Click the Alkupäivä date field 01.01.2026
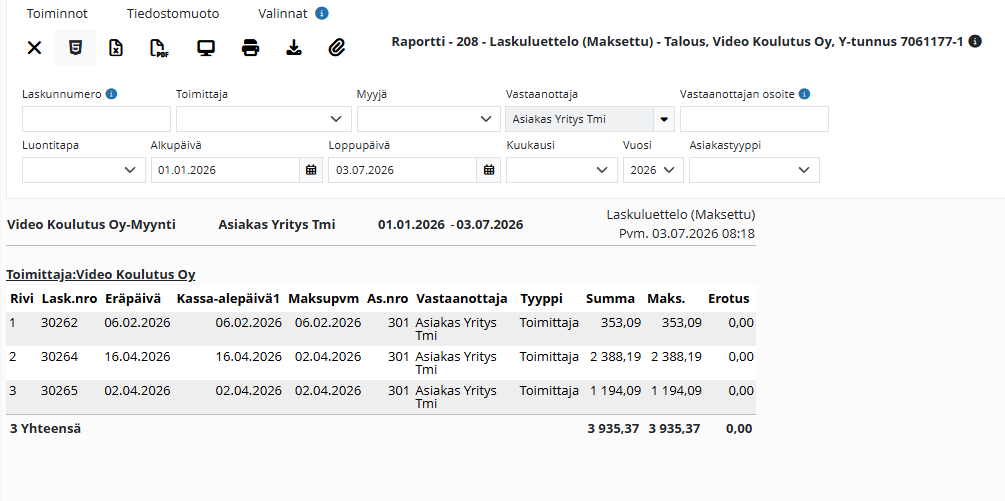Screen dimensions: 1005x501 tap(226, 170)
